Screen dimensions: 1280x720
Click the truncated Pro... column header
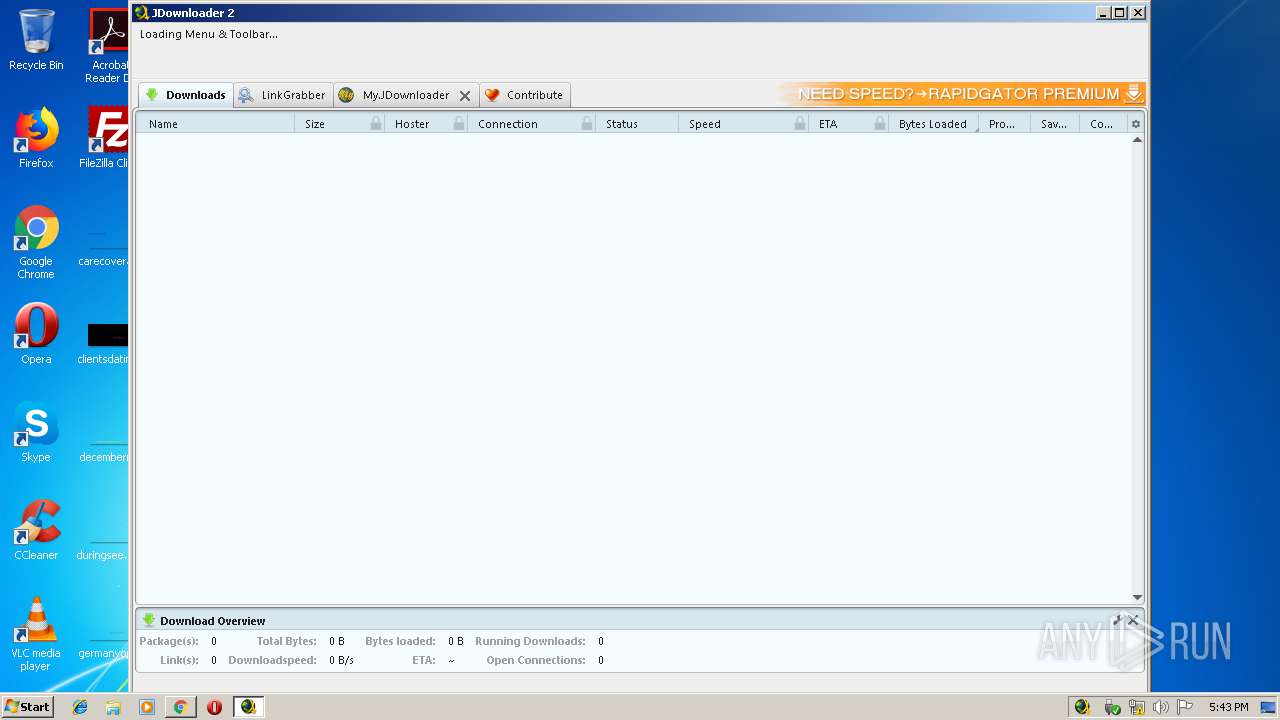(x=1004, y=124)
